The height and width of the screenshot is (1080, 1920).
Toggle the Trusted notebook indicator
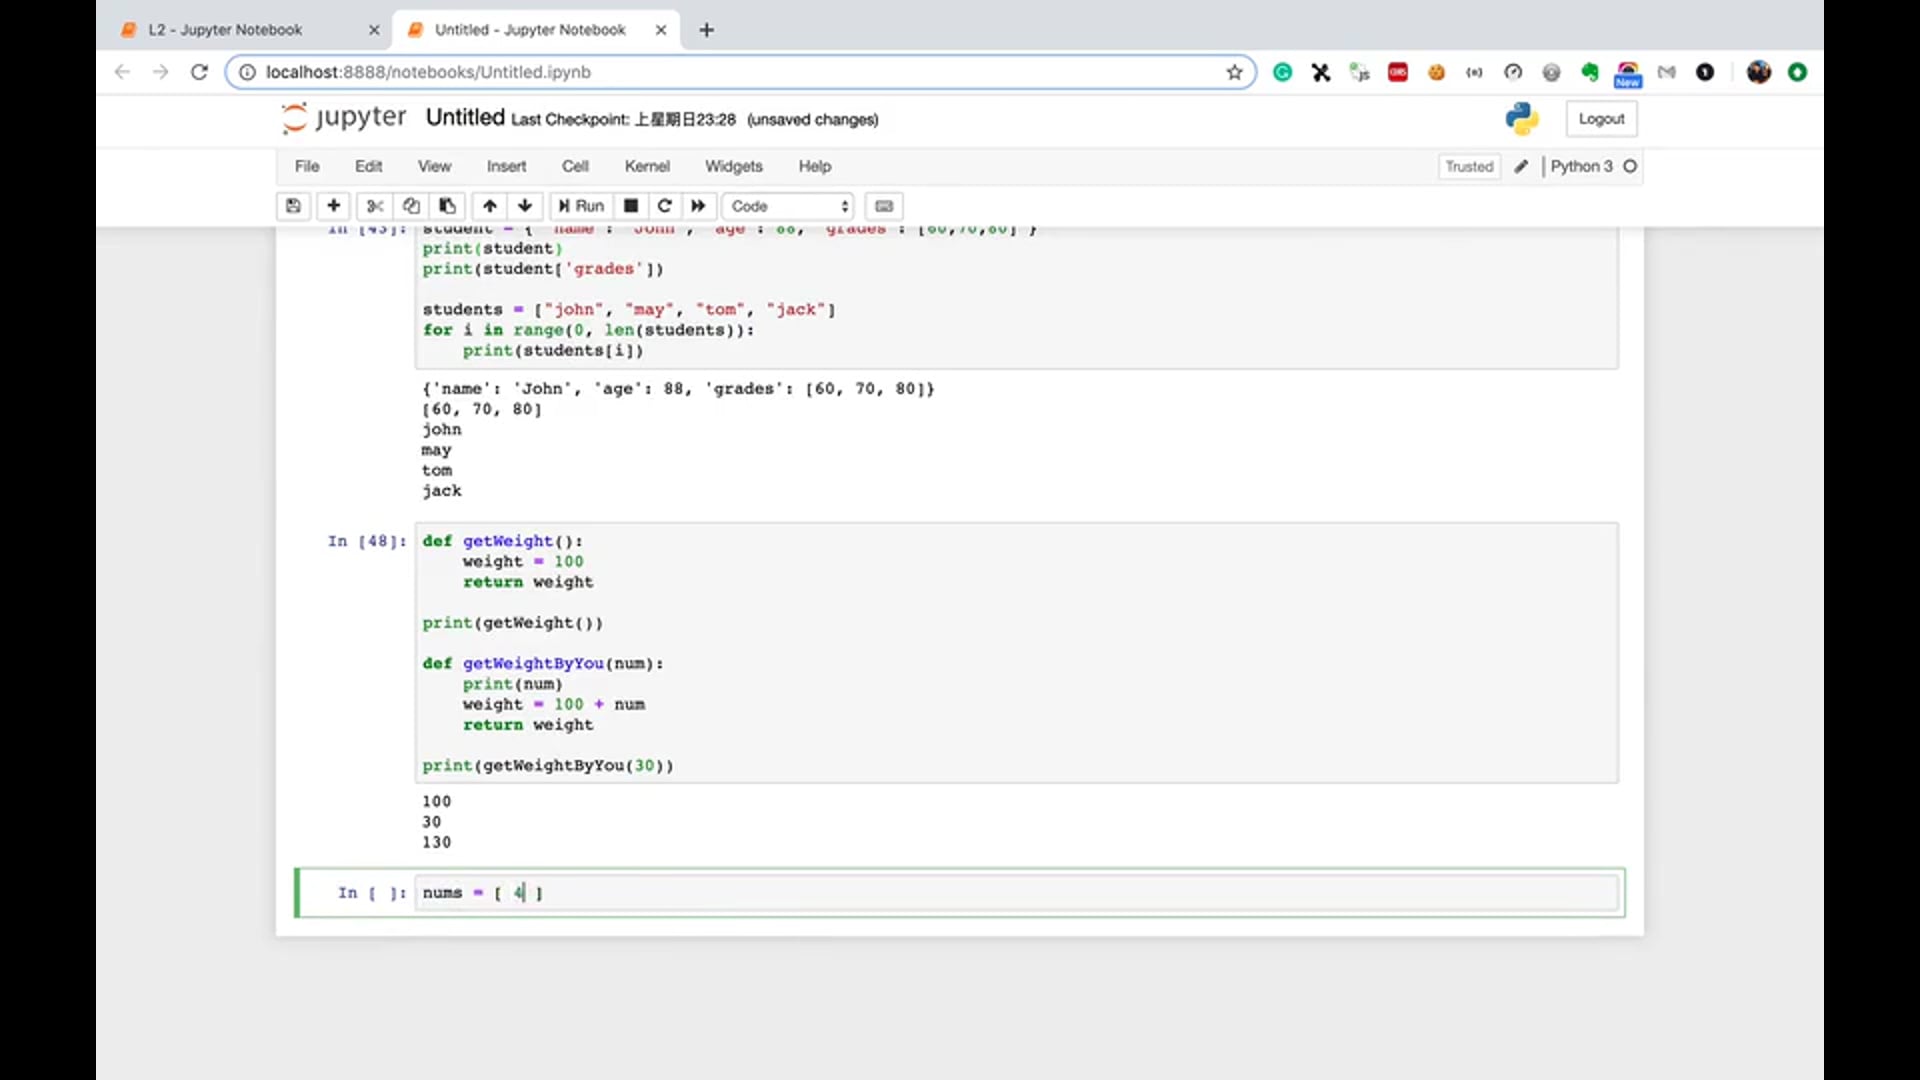[1468, 166]
